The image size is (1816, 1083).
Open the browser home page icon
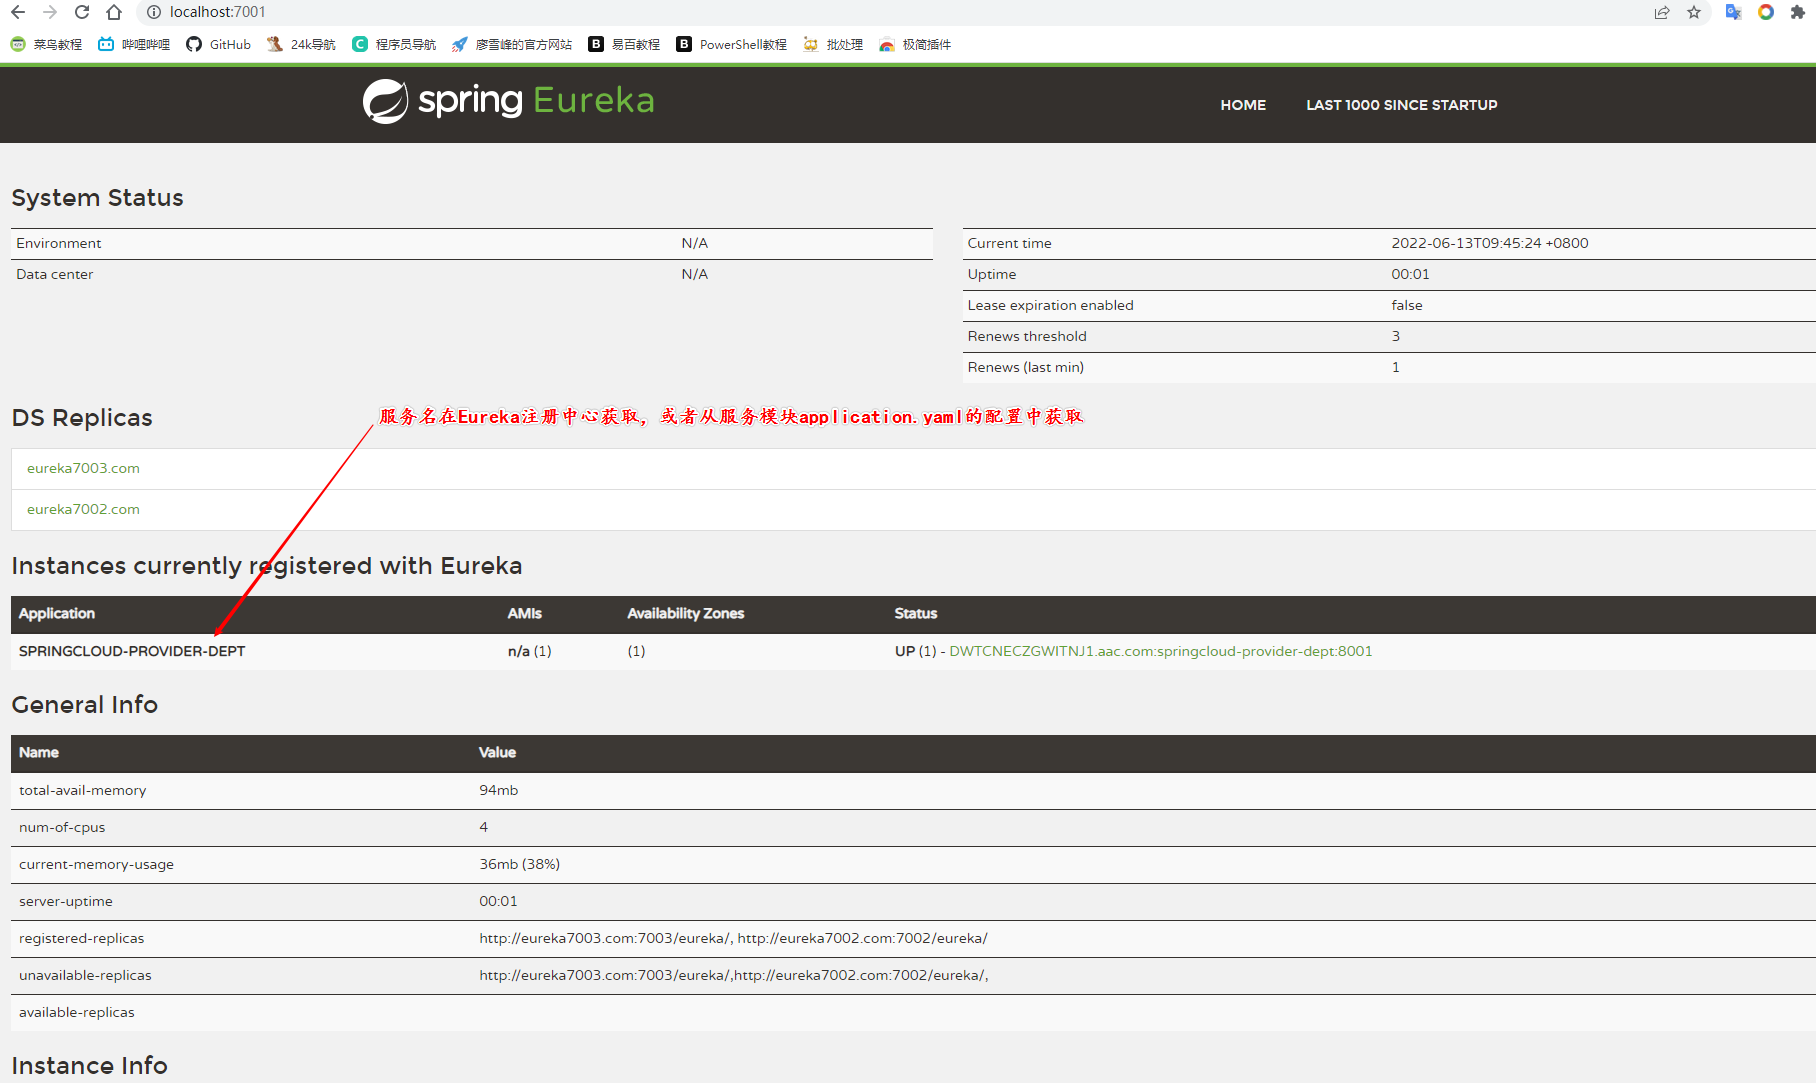[114, 12]
